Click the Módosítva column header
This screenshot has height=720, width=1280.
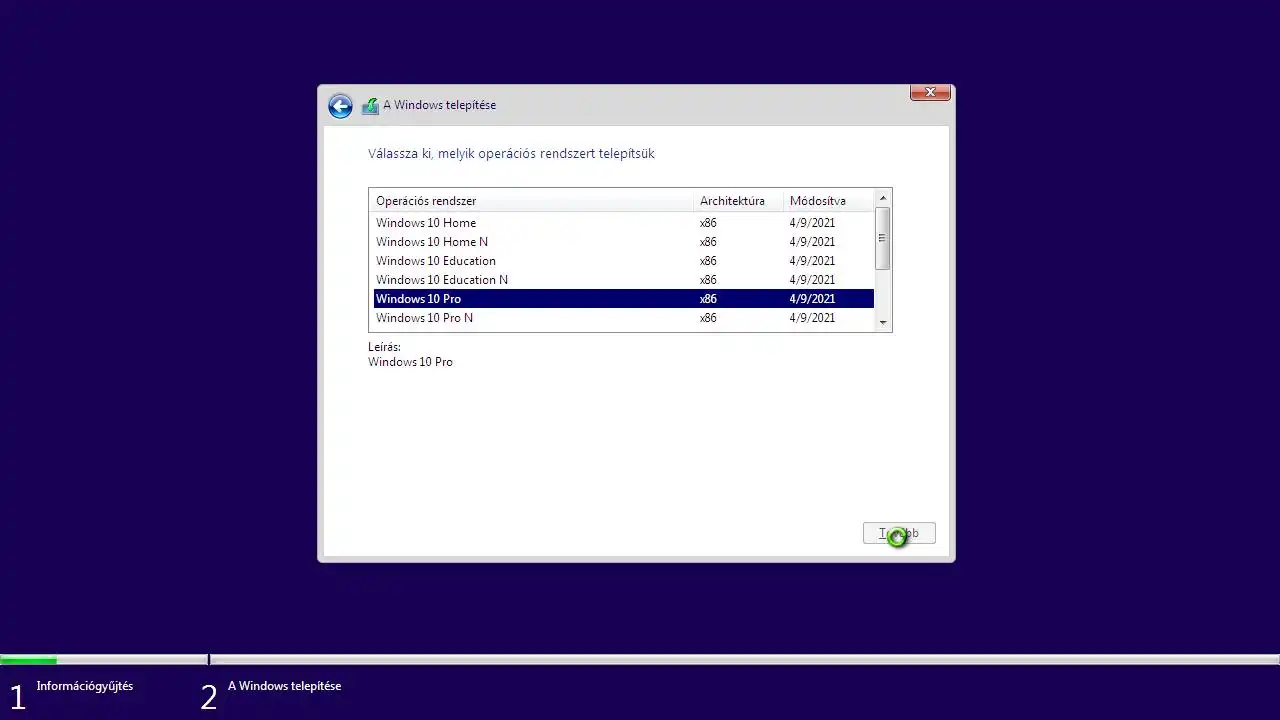click(x=828, y=201)
